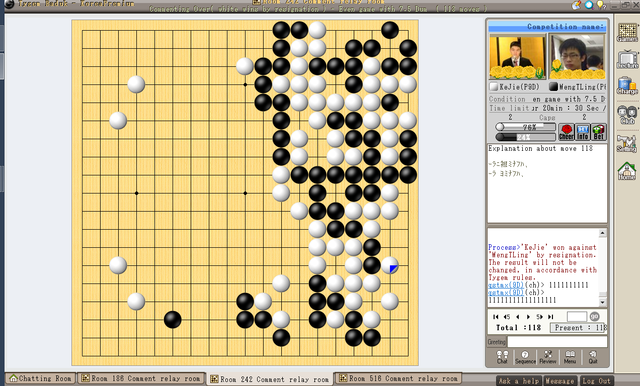Click the Cheer rose button
Viewport: 640px width, 386px height.
(x=566, y=132)
